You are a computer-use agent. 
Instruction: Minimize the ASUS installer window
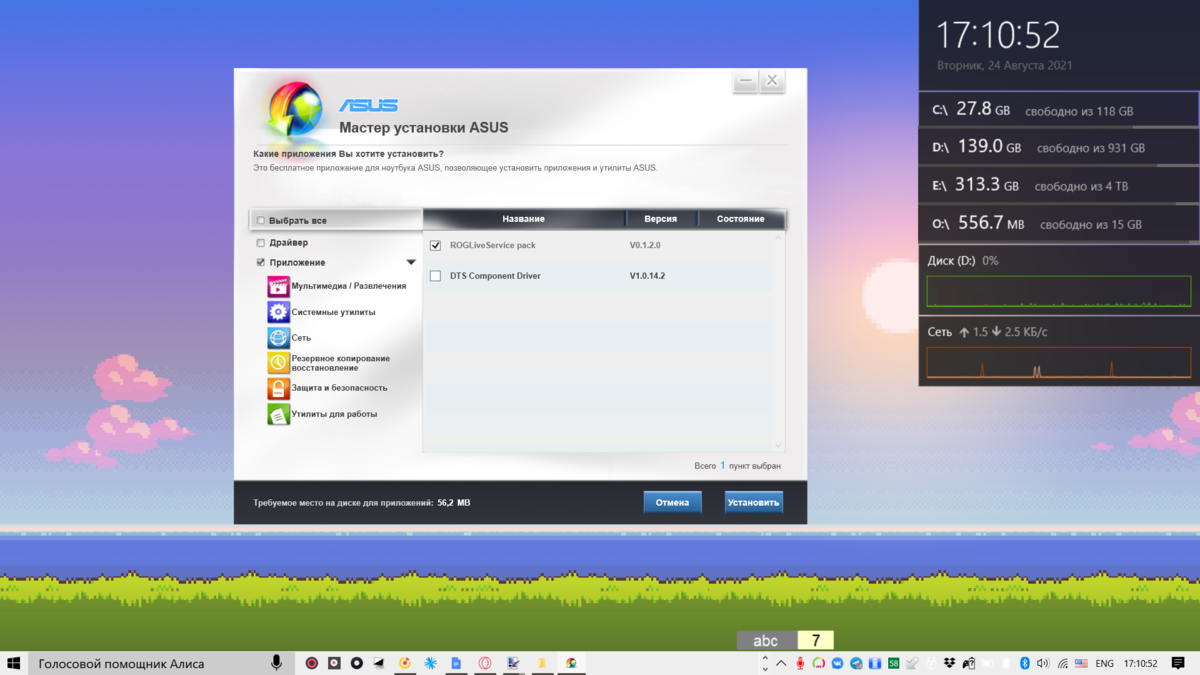(x=745, y=82)
